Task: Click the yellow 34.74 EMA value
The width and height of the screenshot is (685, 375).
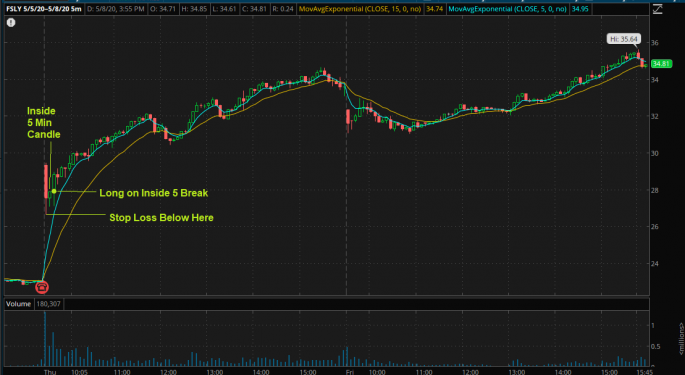Action: [x=434, y=9]
